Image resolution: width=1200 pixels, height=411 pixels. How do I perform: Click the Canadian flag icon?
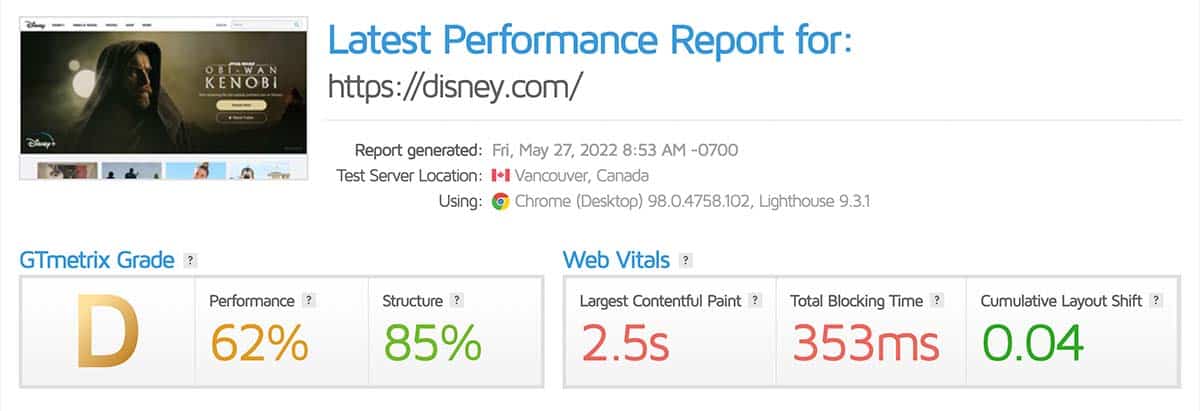pyautogui.click(x=500, y=176)
